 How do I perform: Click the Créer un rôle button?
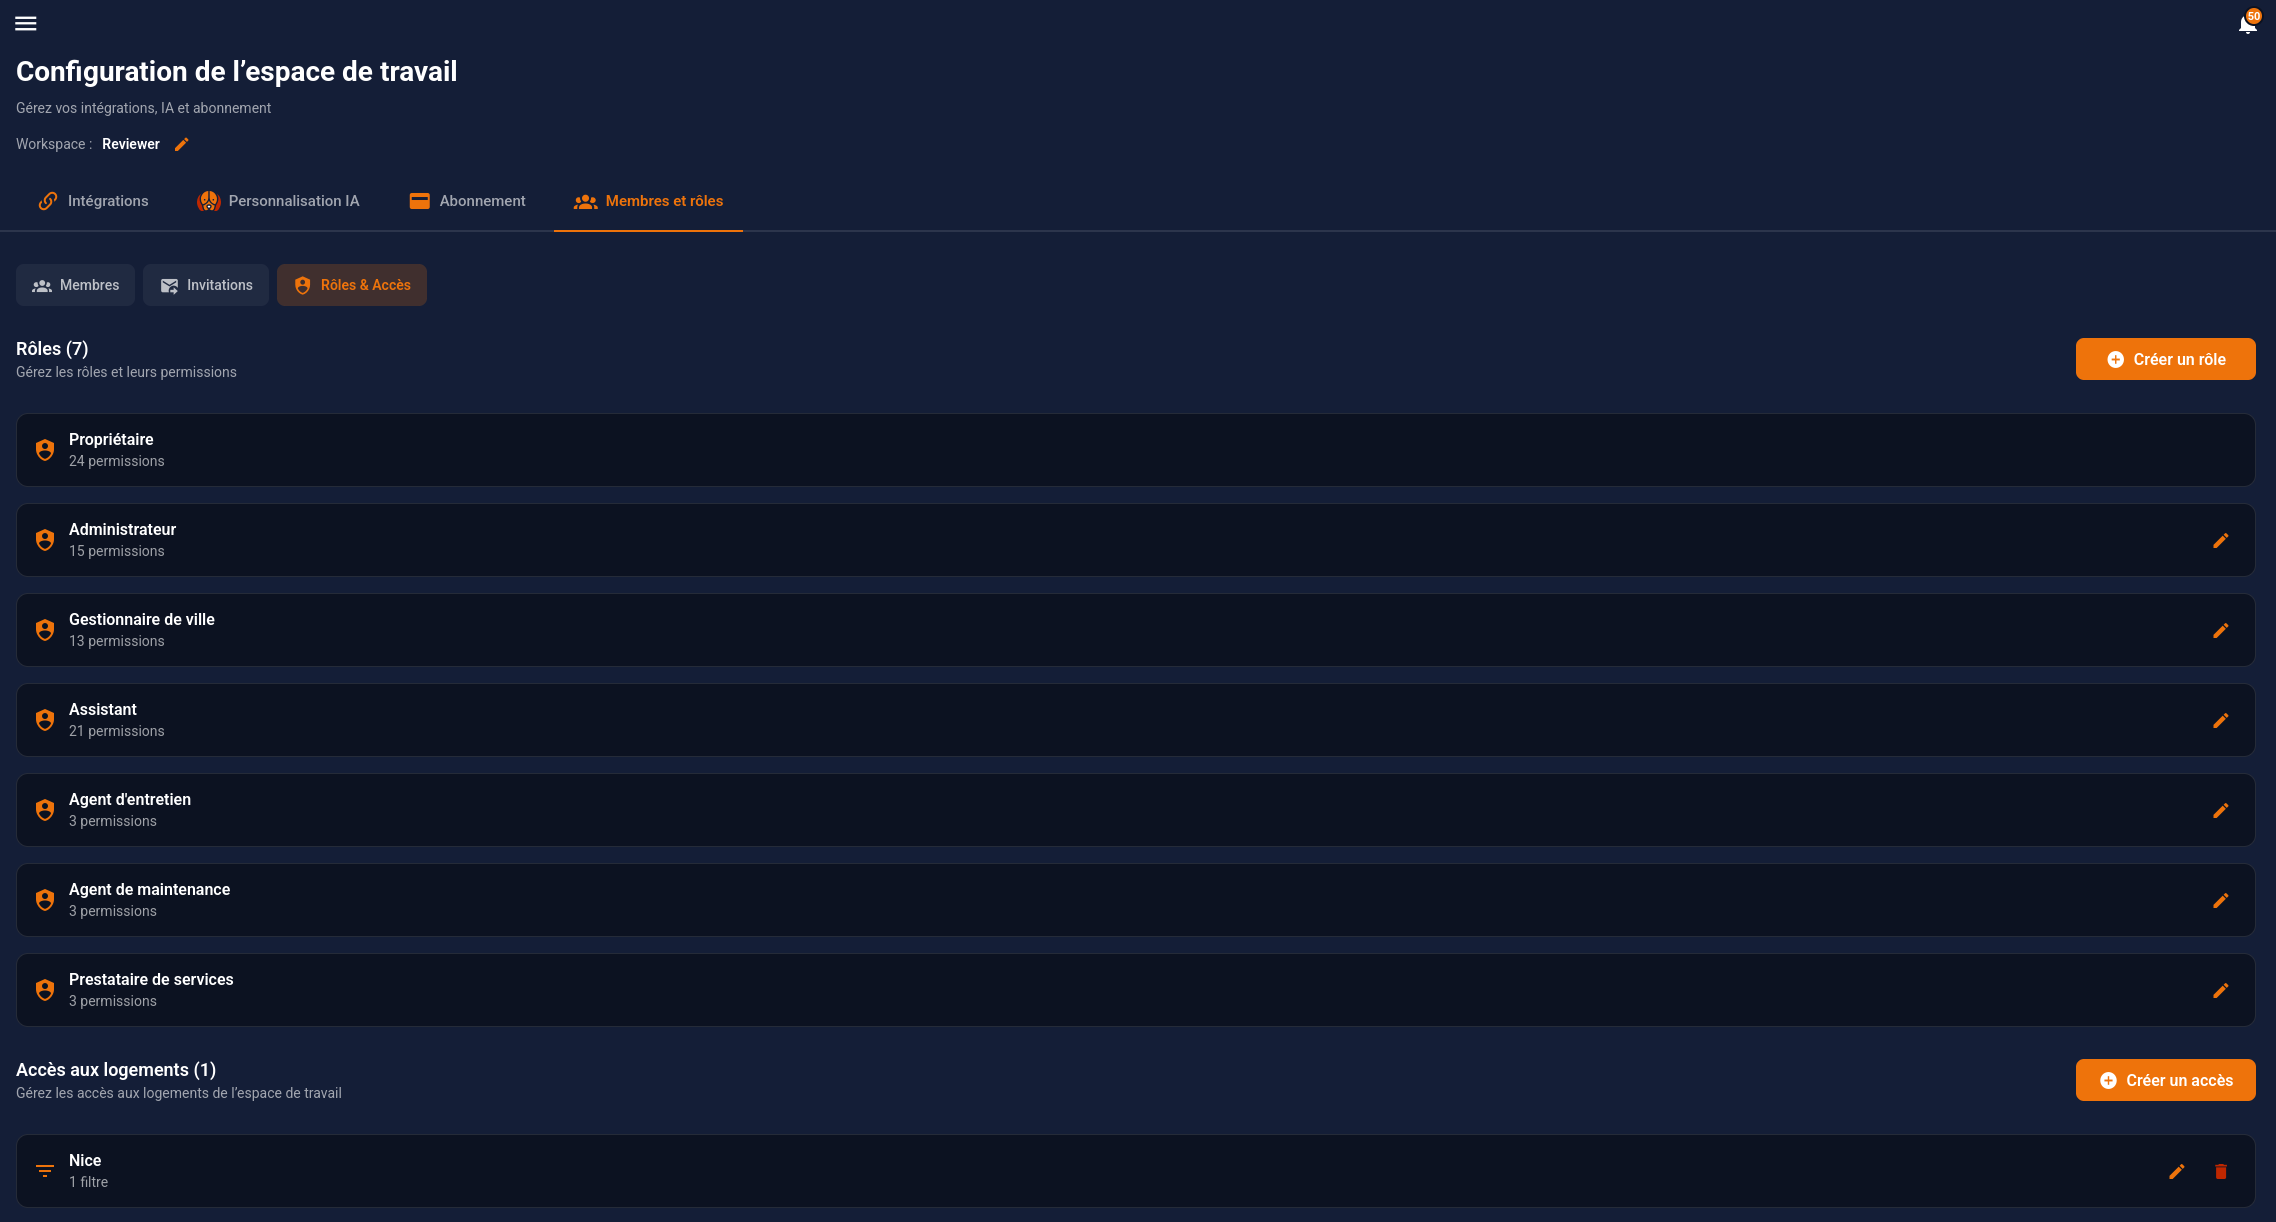(x=2165, y=359)
